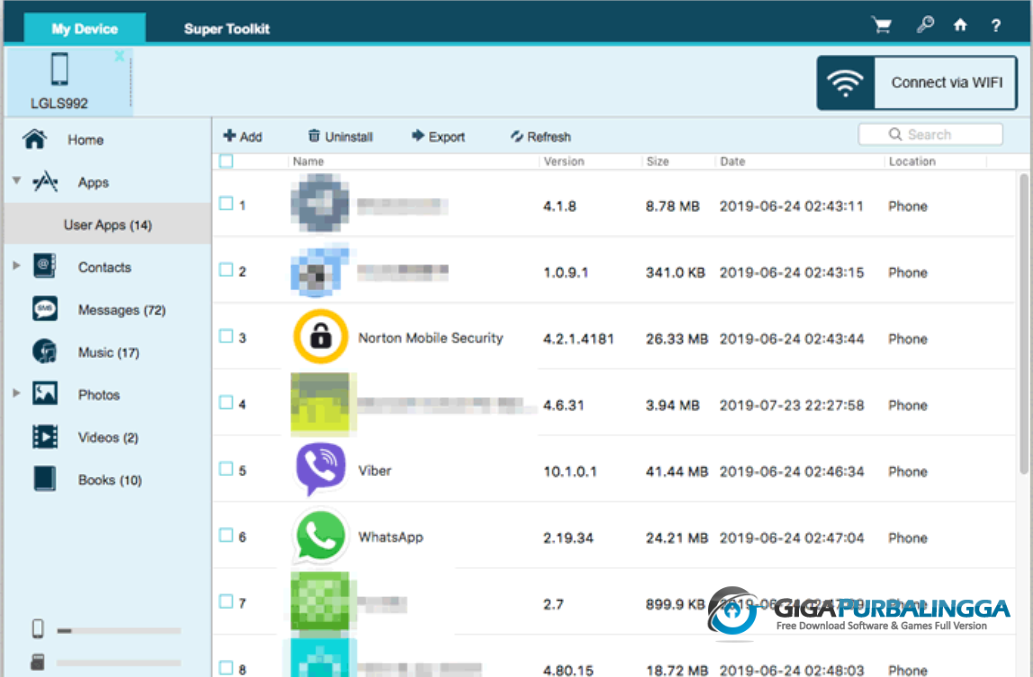Check Norton Mobile Security checkbox
Screen dimensions: 1033x677
(x=226, y=336)
